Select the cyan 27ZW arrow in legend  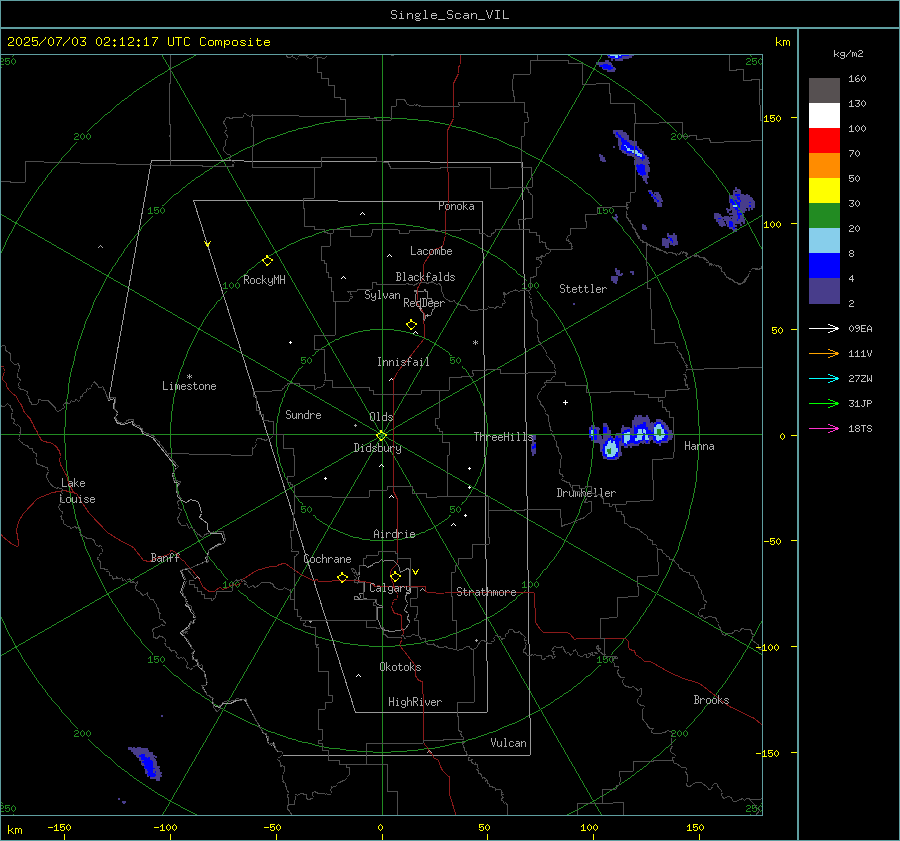tap(824, 378)
